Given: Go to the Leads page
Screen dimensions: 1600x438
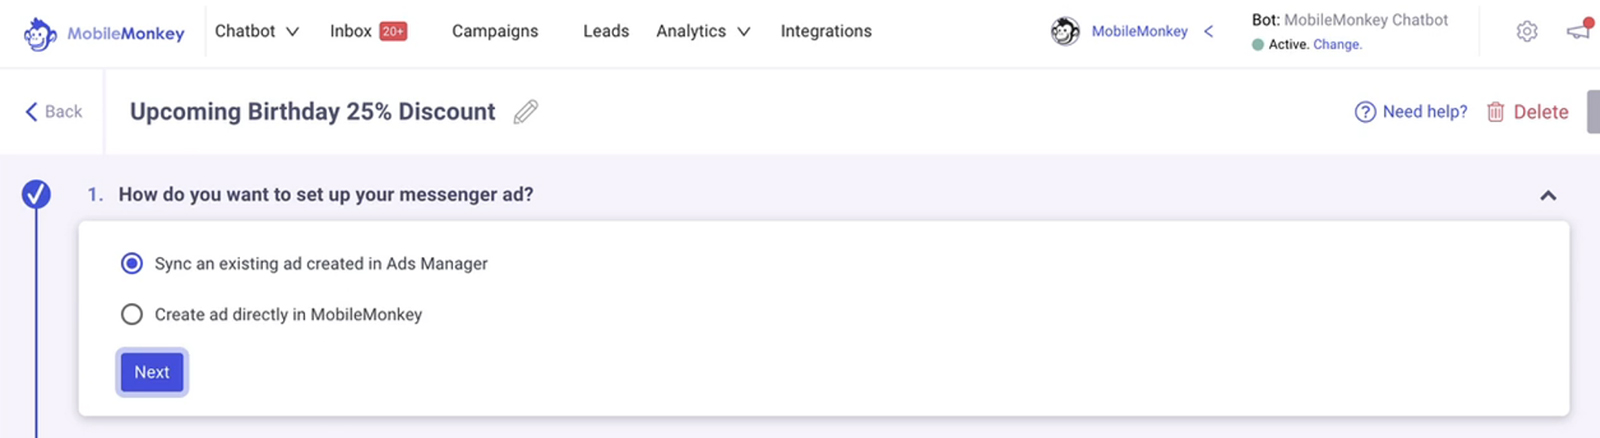Looking at the screenshot, I should pos(606,31).
